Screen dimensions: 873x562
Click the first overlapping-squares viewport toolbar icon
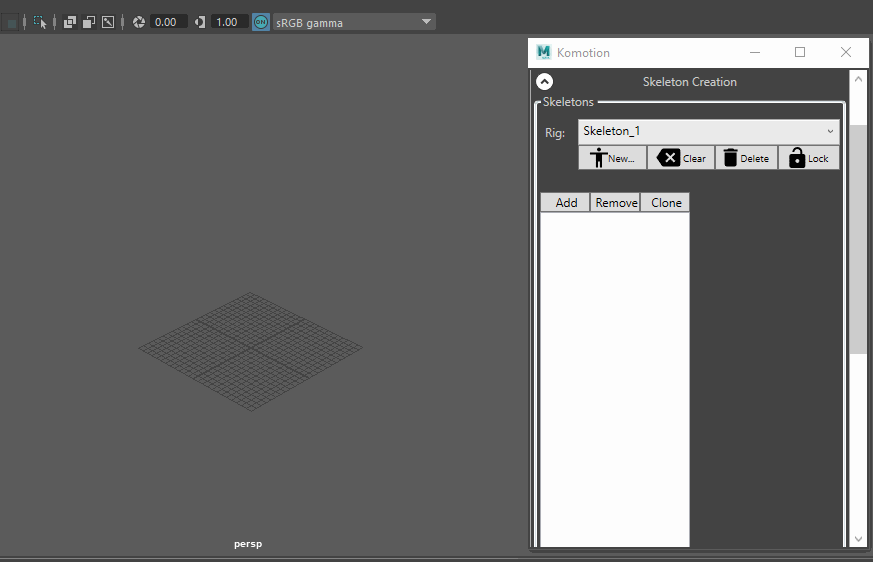[70, 22]
